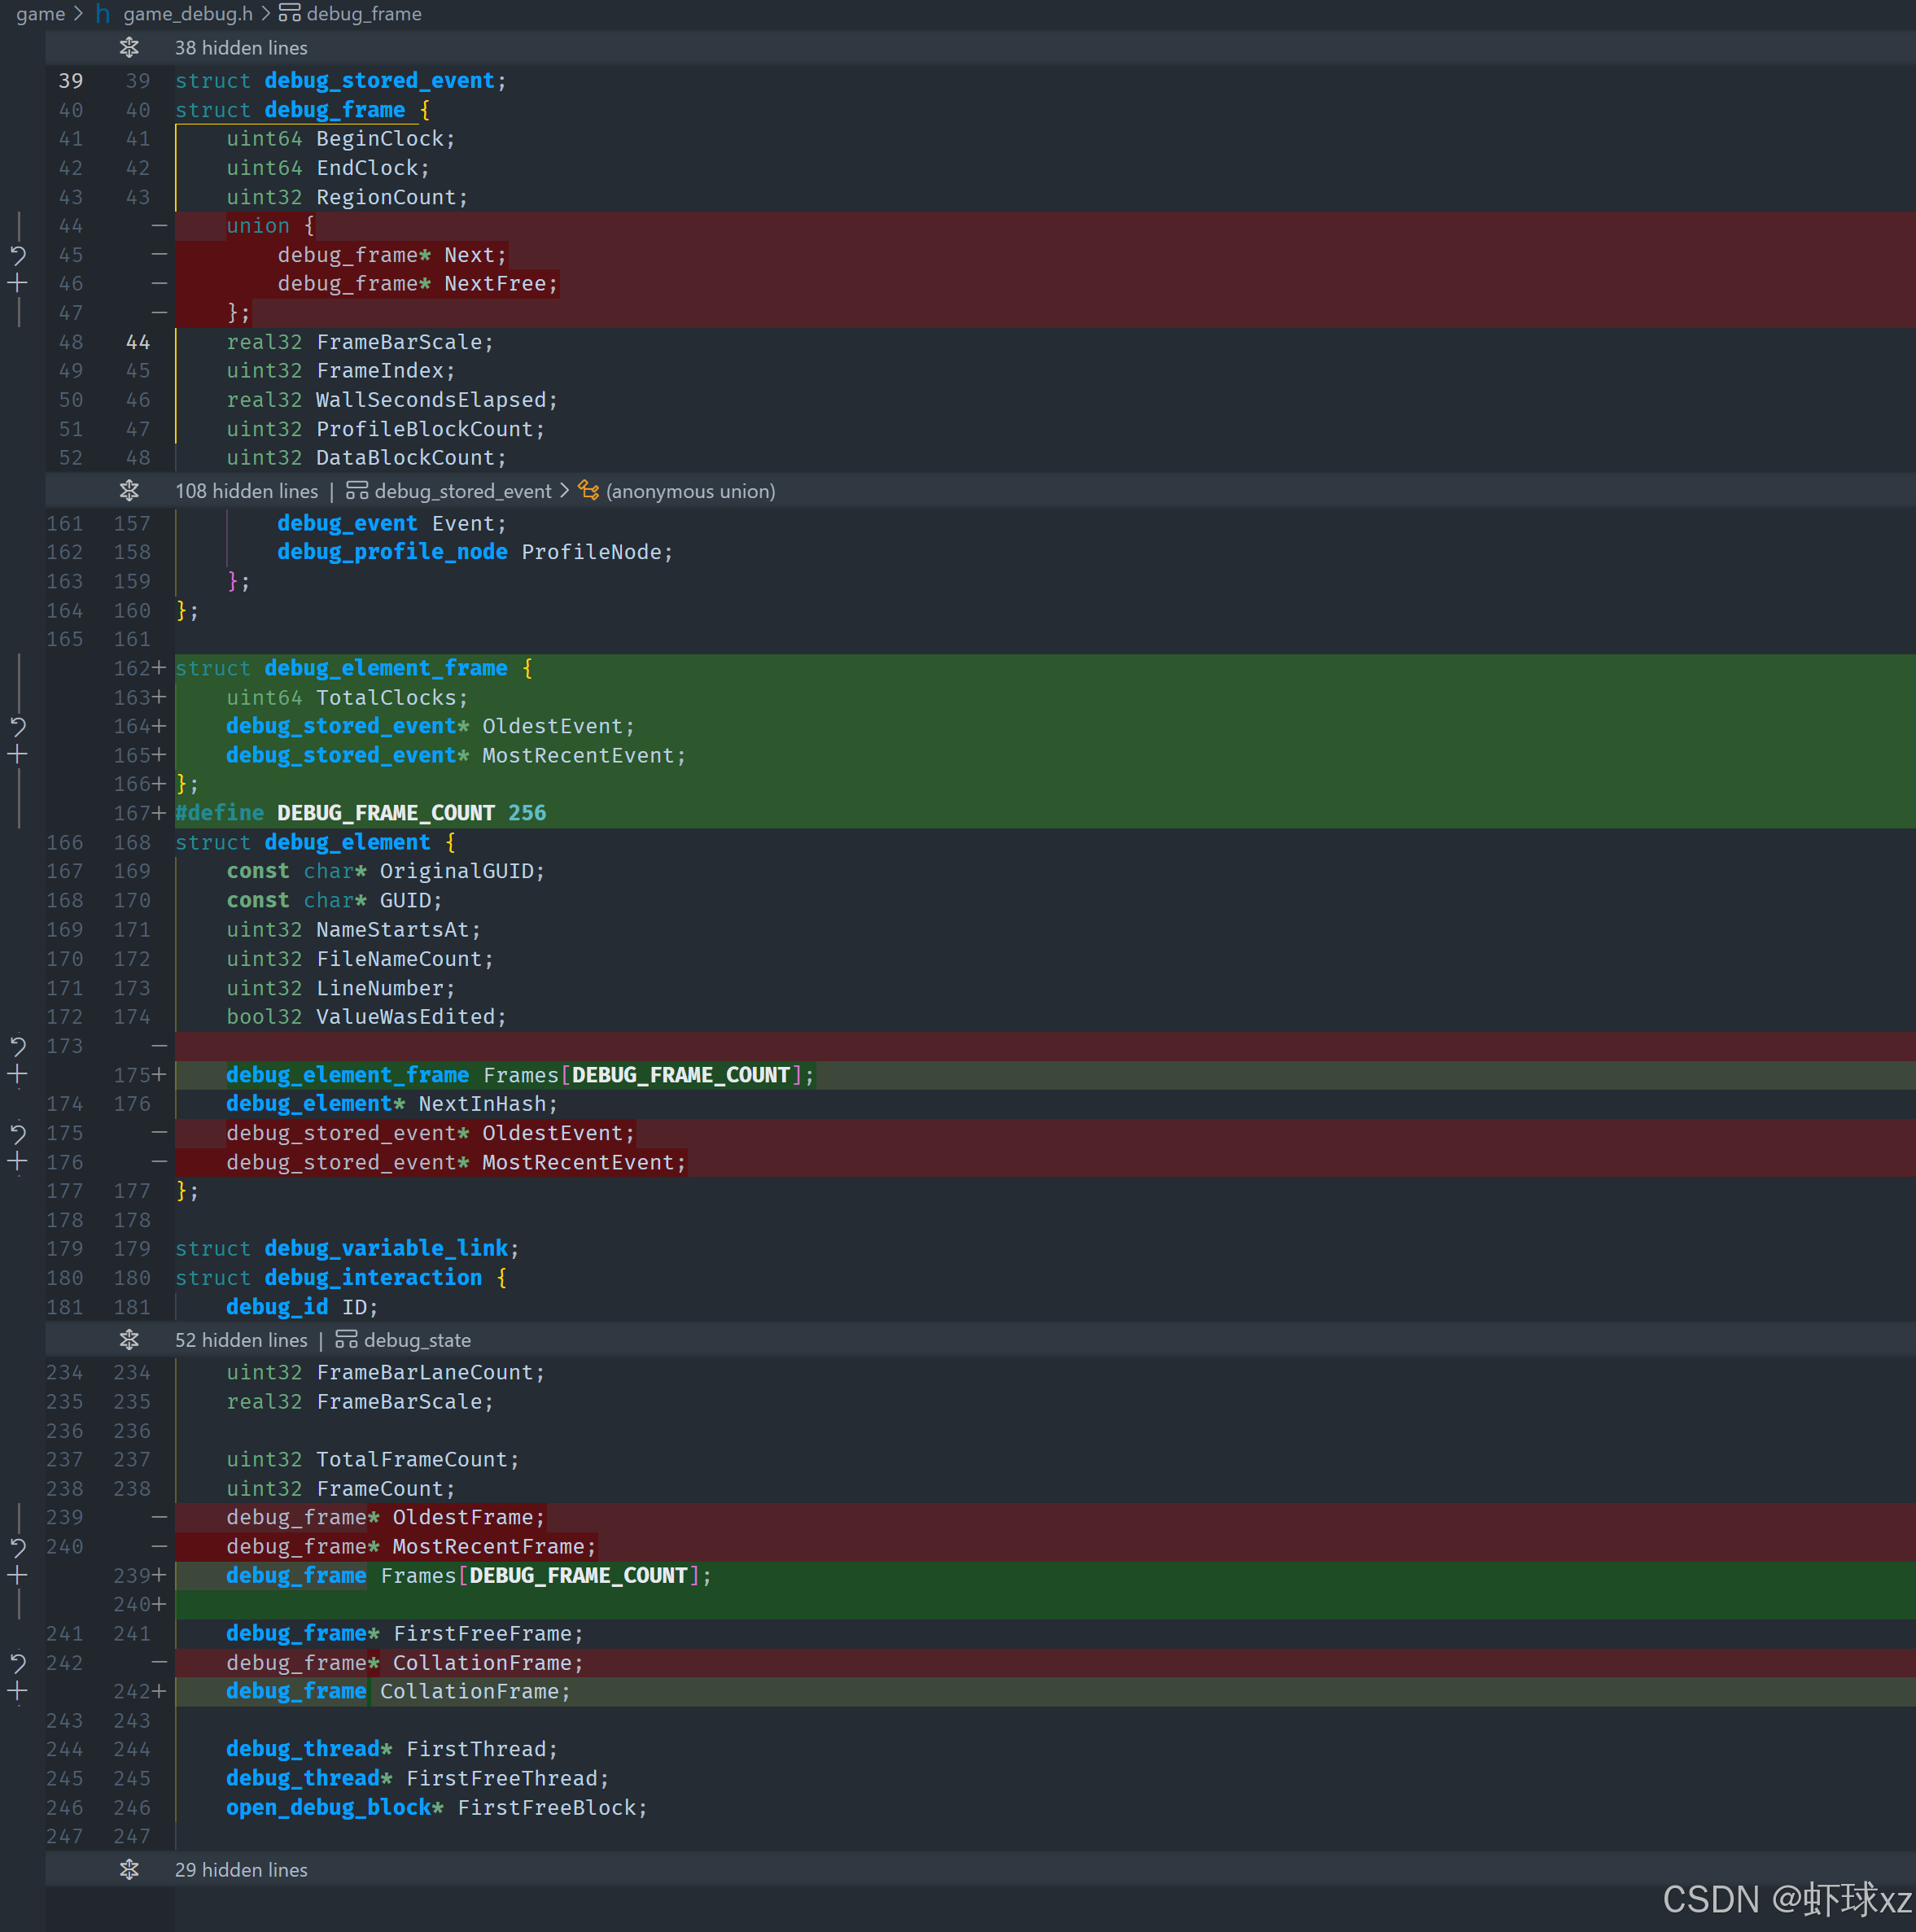Revert the removed union block change
This screenshot has height=1932, width=1916.
pyautogui.click(x=18, y=255)
